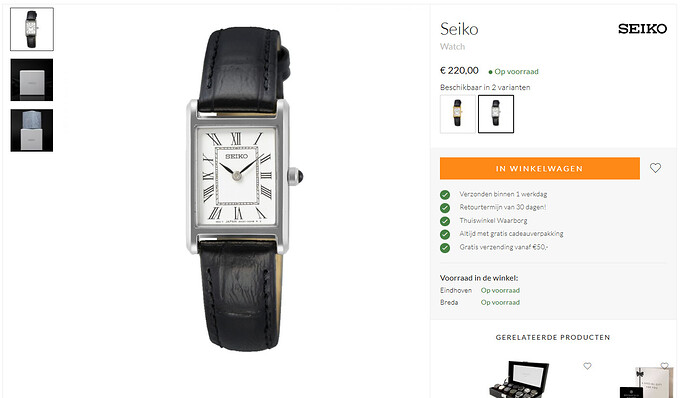The height and width of the screenshot is (398, 690).
Task: Click the Seiko product title
Action: click(459, 29)
